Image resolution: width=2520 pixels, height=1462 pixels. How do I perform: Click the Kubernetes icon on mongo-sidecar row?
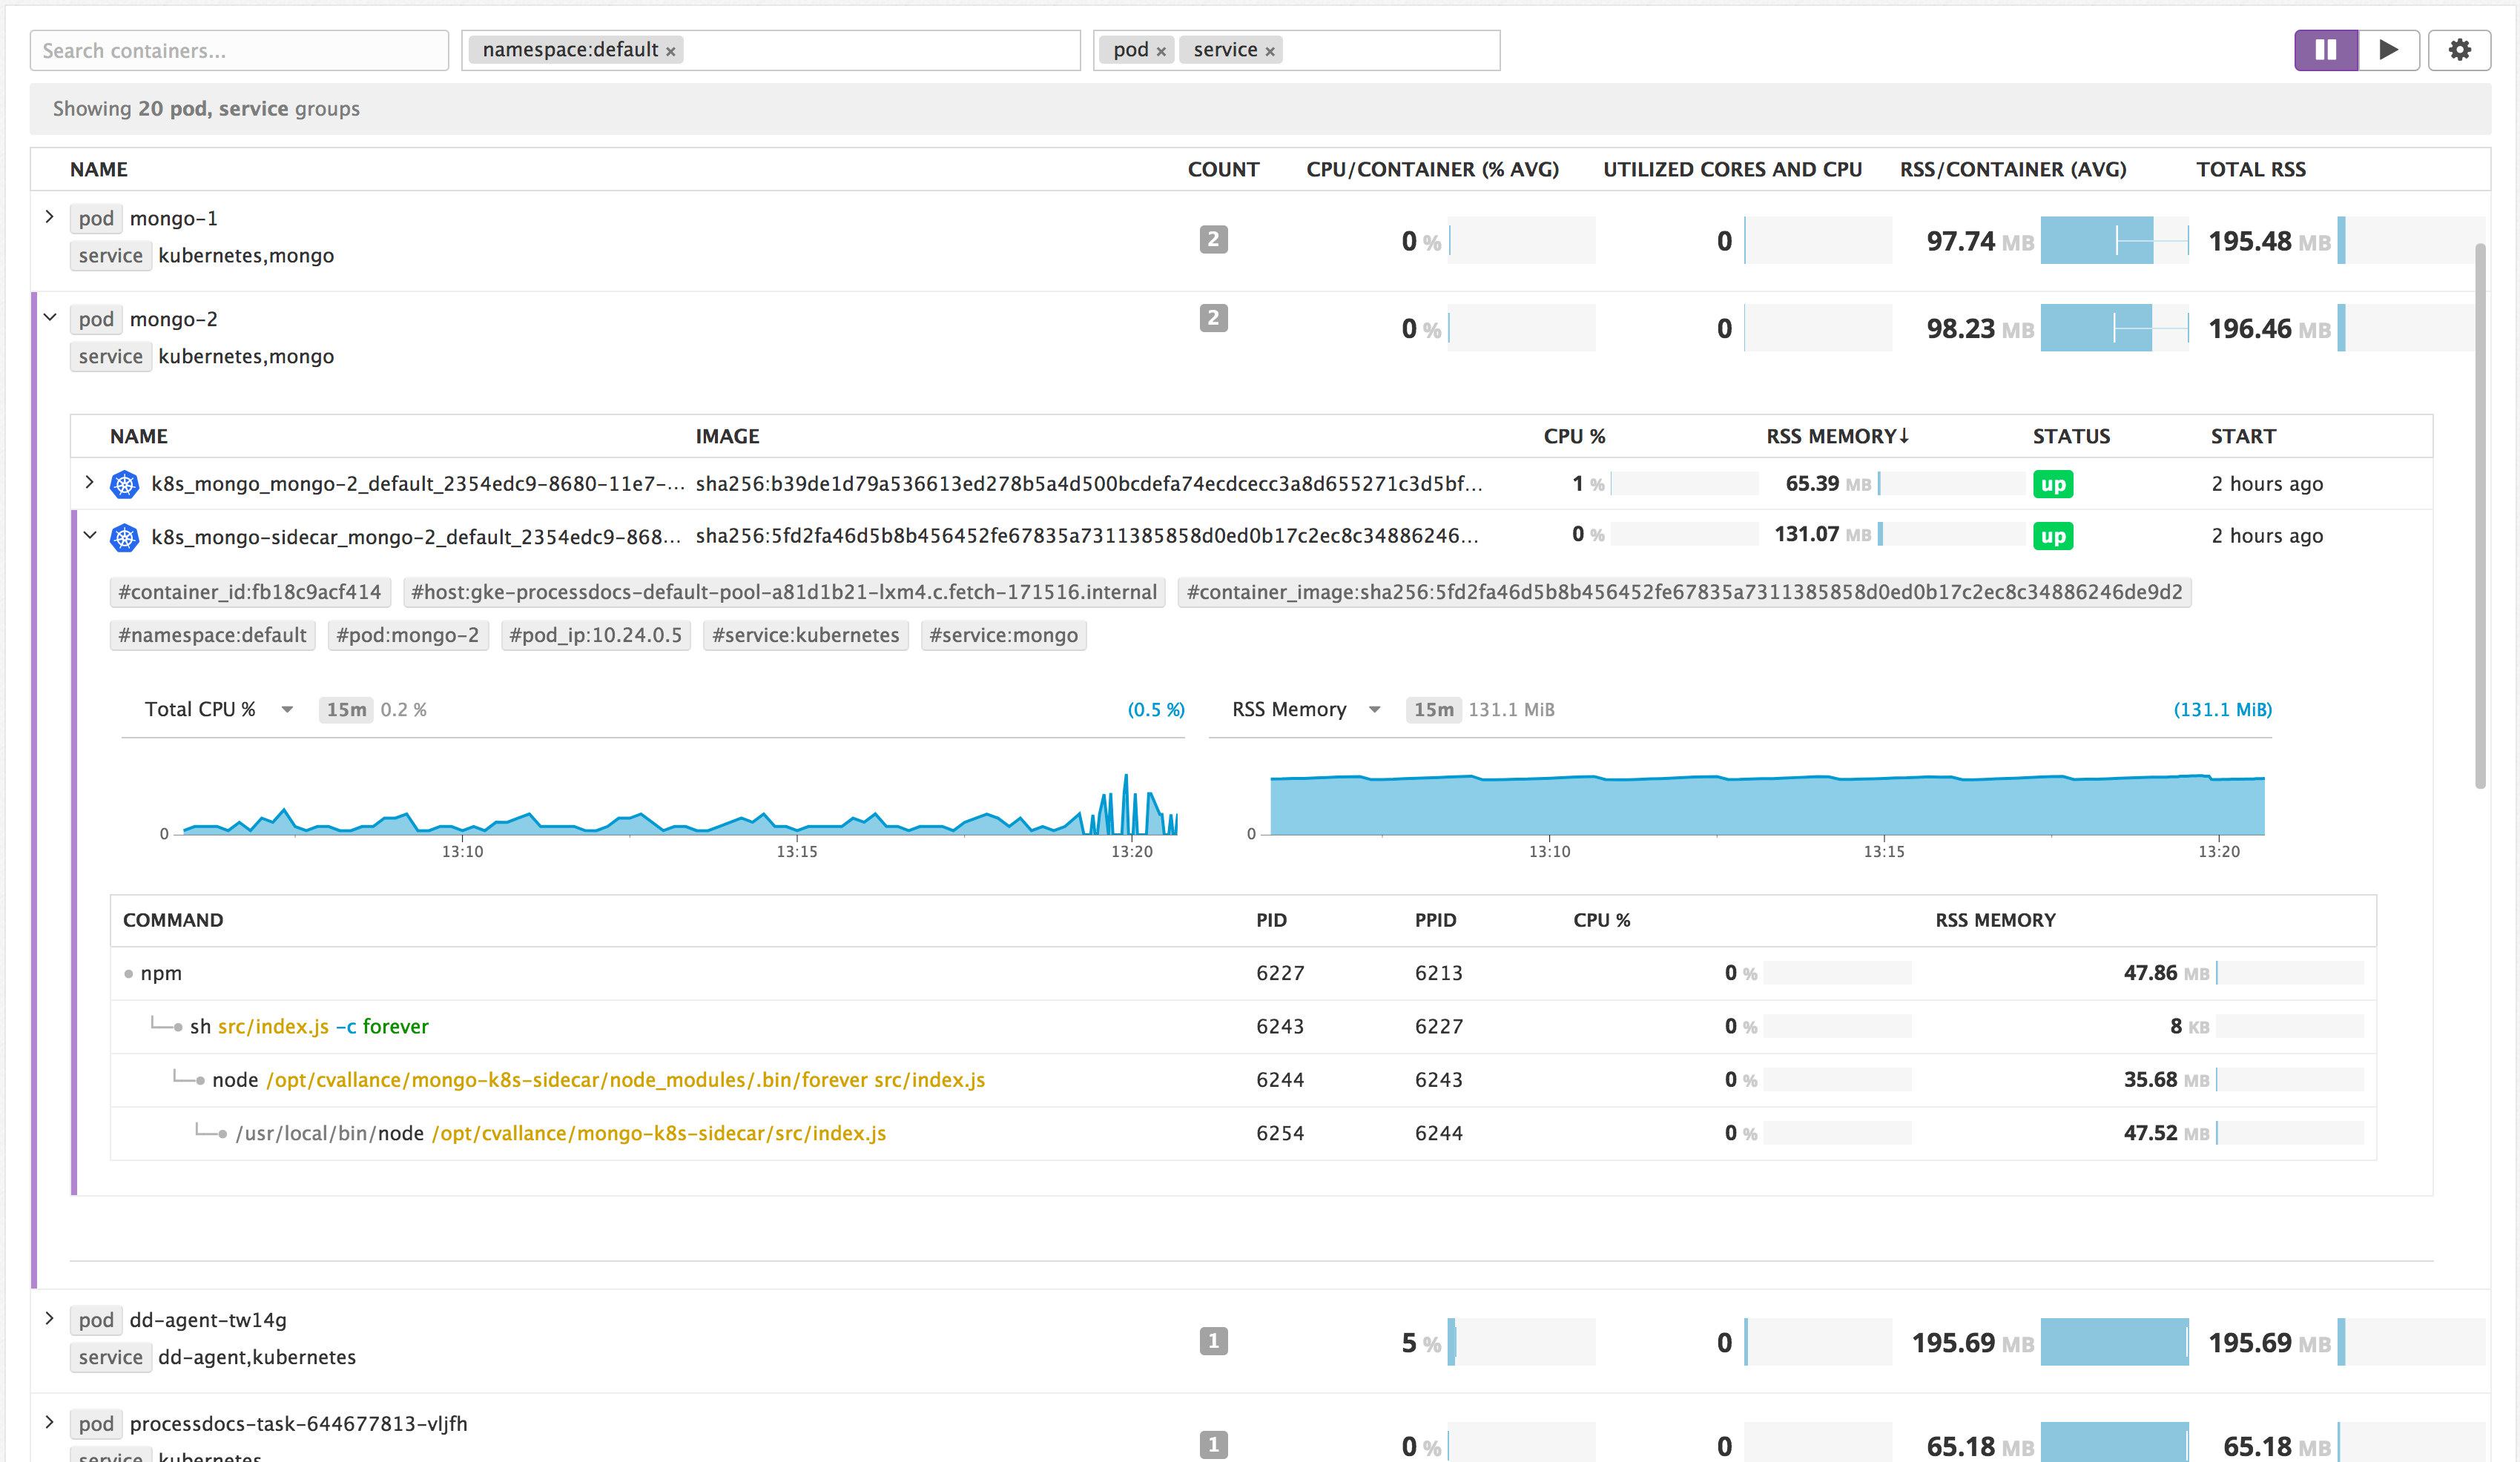pyautogui.click(x=124, y=536)
